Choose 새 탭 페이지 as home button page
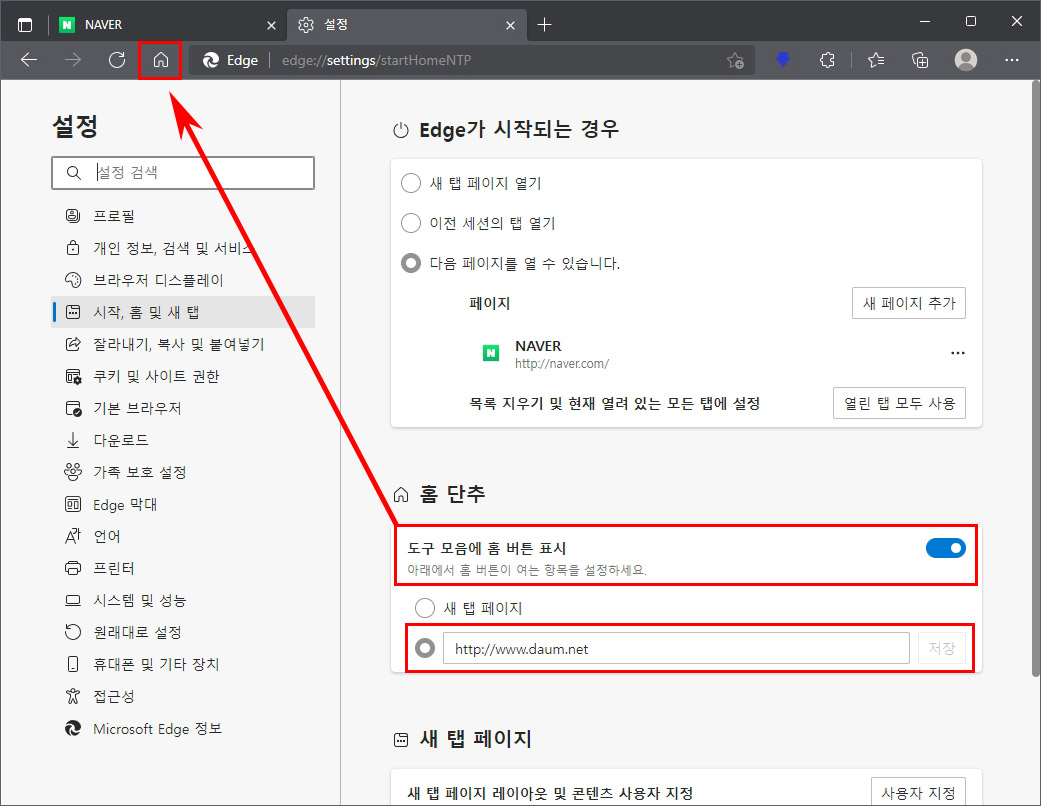 coord(424,607)
